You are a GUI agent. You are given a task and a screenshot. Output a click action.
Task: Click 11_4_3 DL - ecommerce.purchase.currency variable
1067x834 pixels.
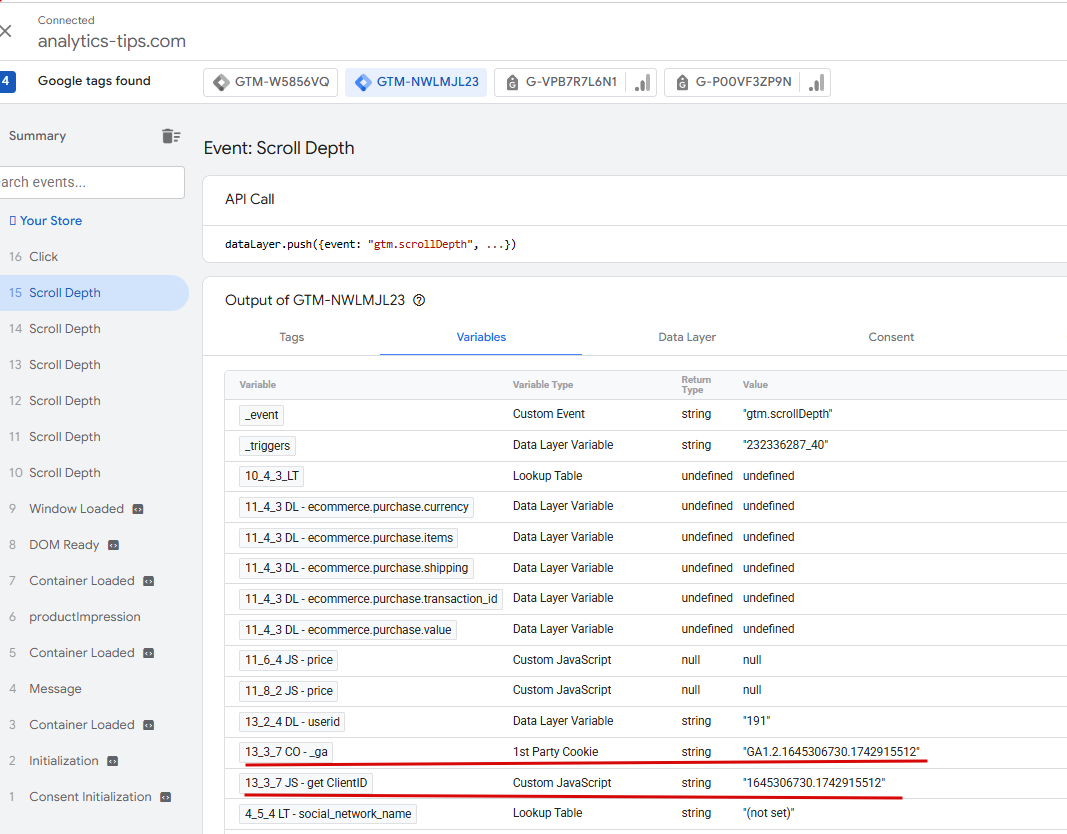point(357,507)
